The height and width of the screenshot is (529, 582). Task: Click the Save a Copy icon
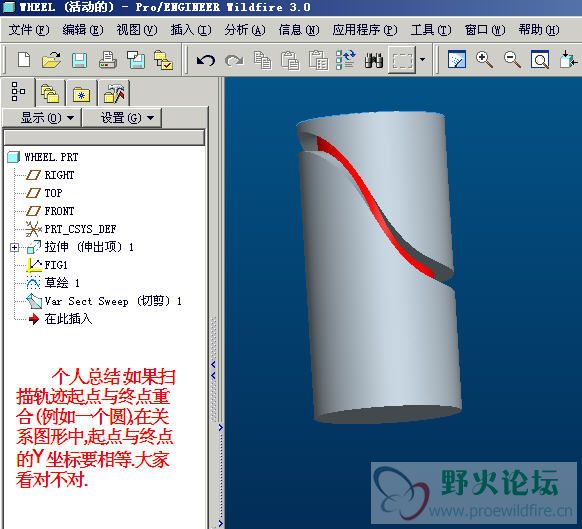(136, 60)
